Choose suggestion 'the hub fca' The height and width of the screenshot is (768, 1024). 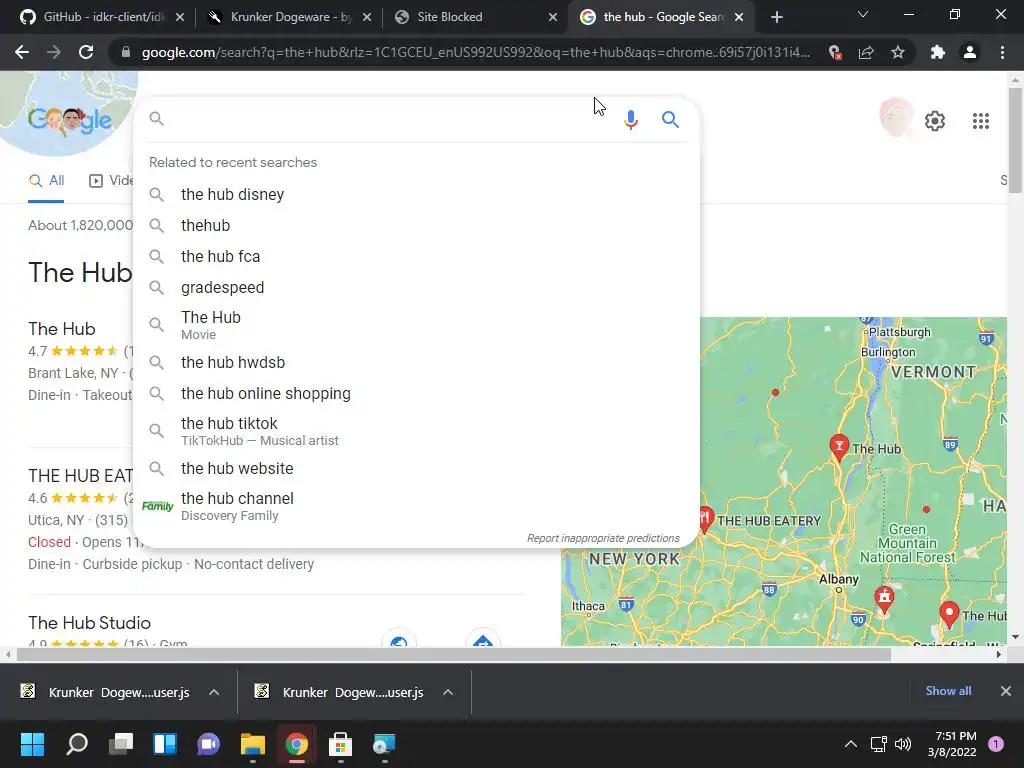coord(416,257)
